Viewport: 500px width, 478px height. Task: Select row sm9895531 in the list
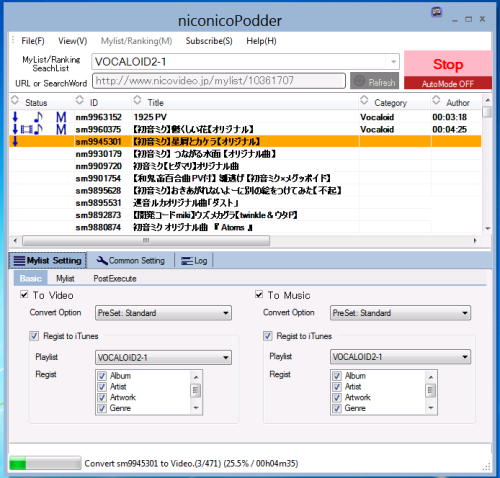click(245, 203)
